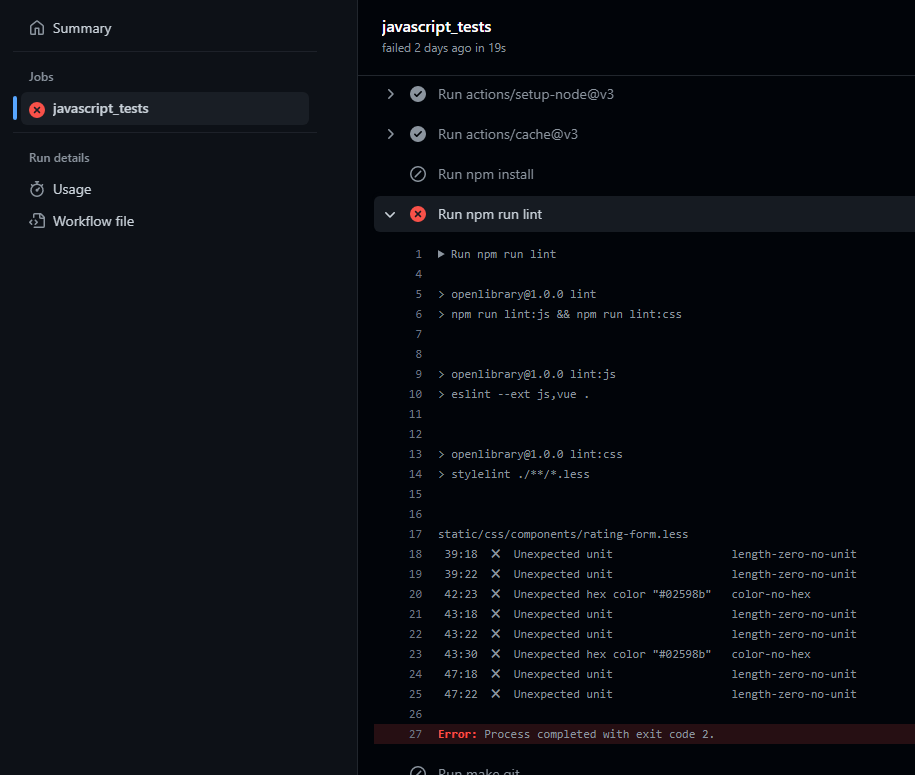The width and height of the screenshot is (915, 775).
Task: Click the Workflow file code icon
Action: point(37,221)
